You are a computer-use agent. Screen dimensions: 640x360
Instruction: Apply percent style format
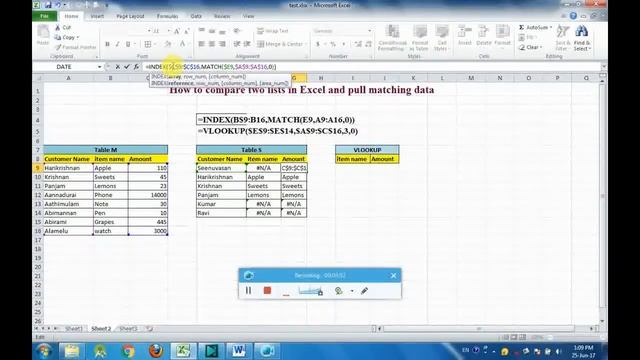(333, 44)
